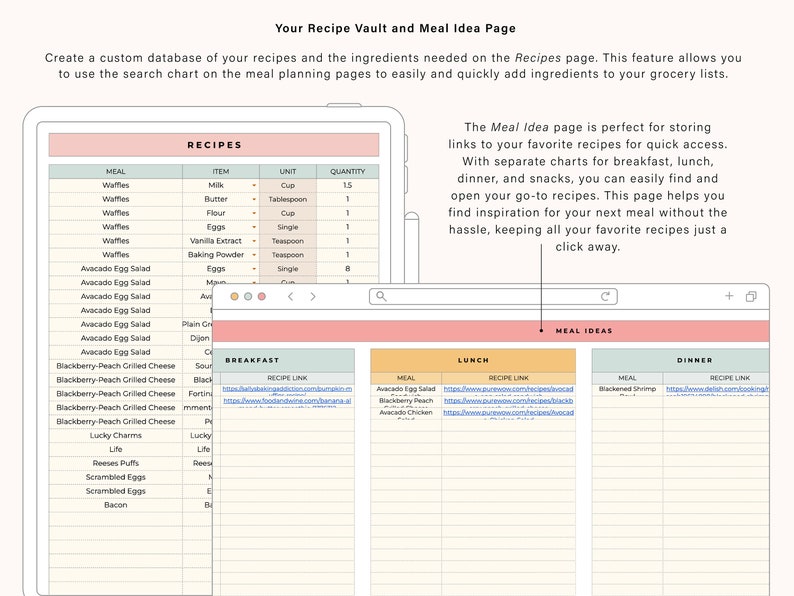Open the Flour item dropdown arrow
Image resolution: width=794 pixels, height=596 pixels.
tap(254, 213)
